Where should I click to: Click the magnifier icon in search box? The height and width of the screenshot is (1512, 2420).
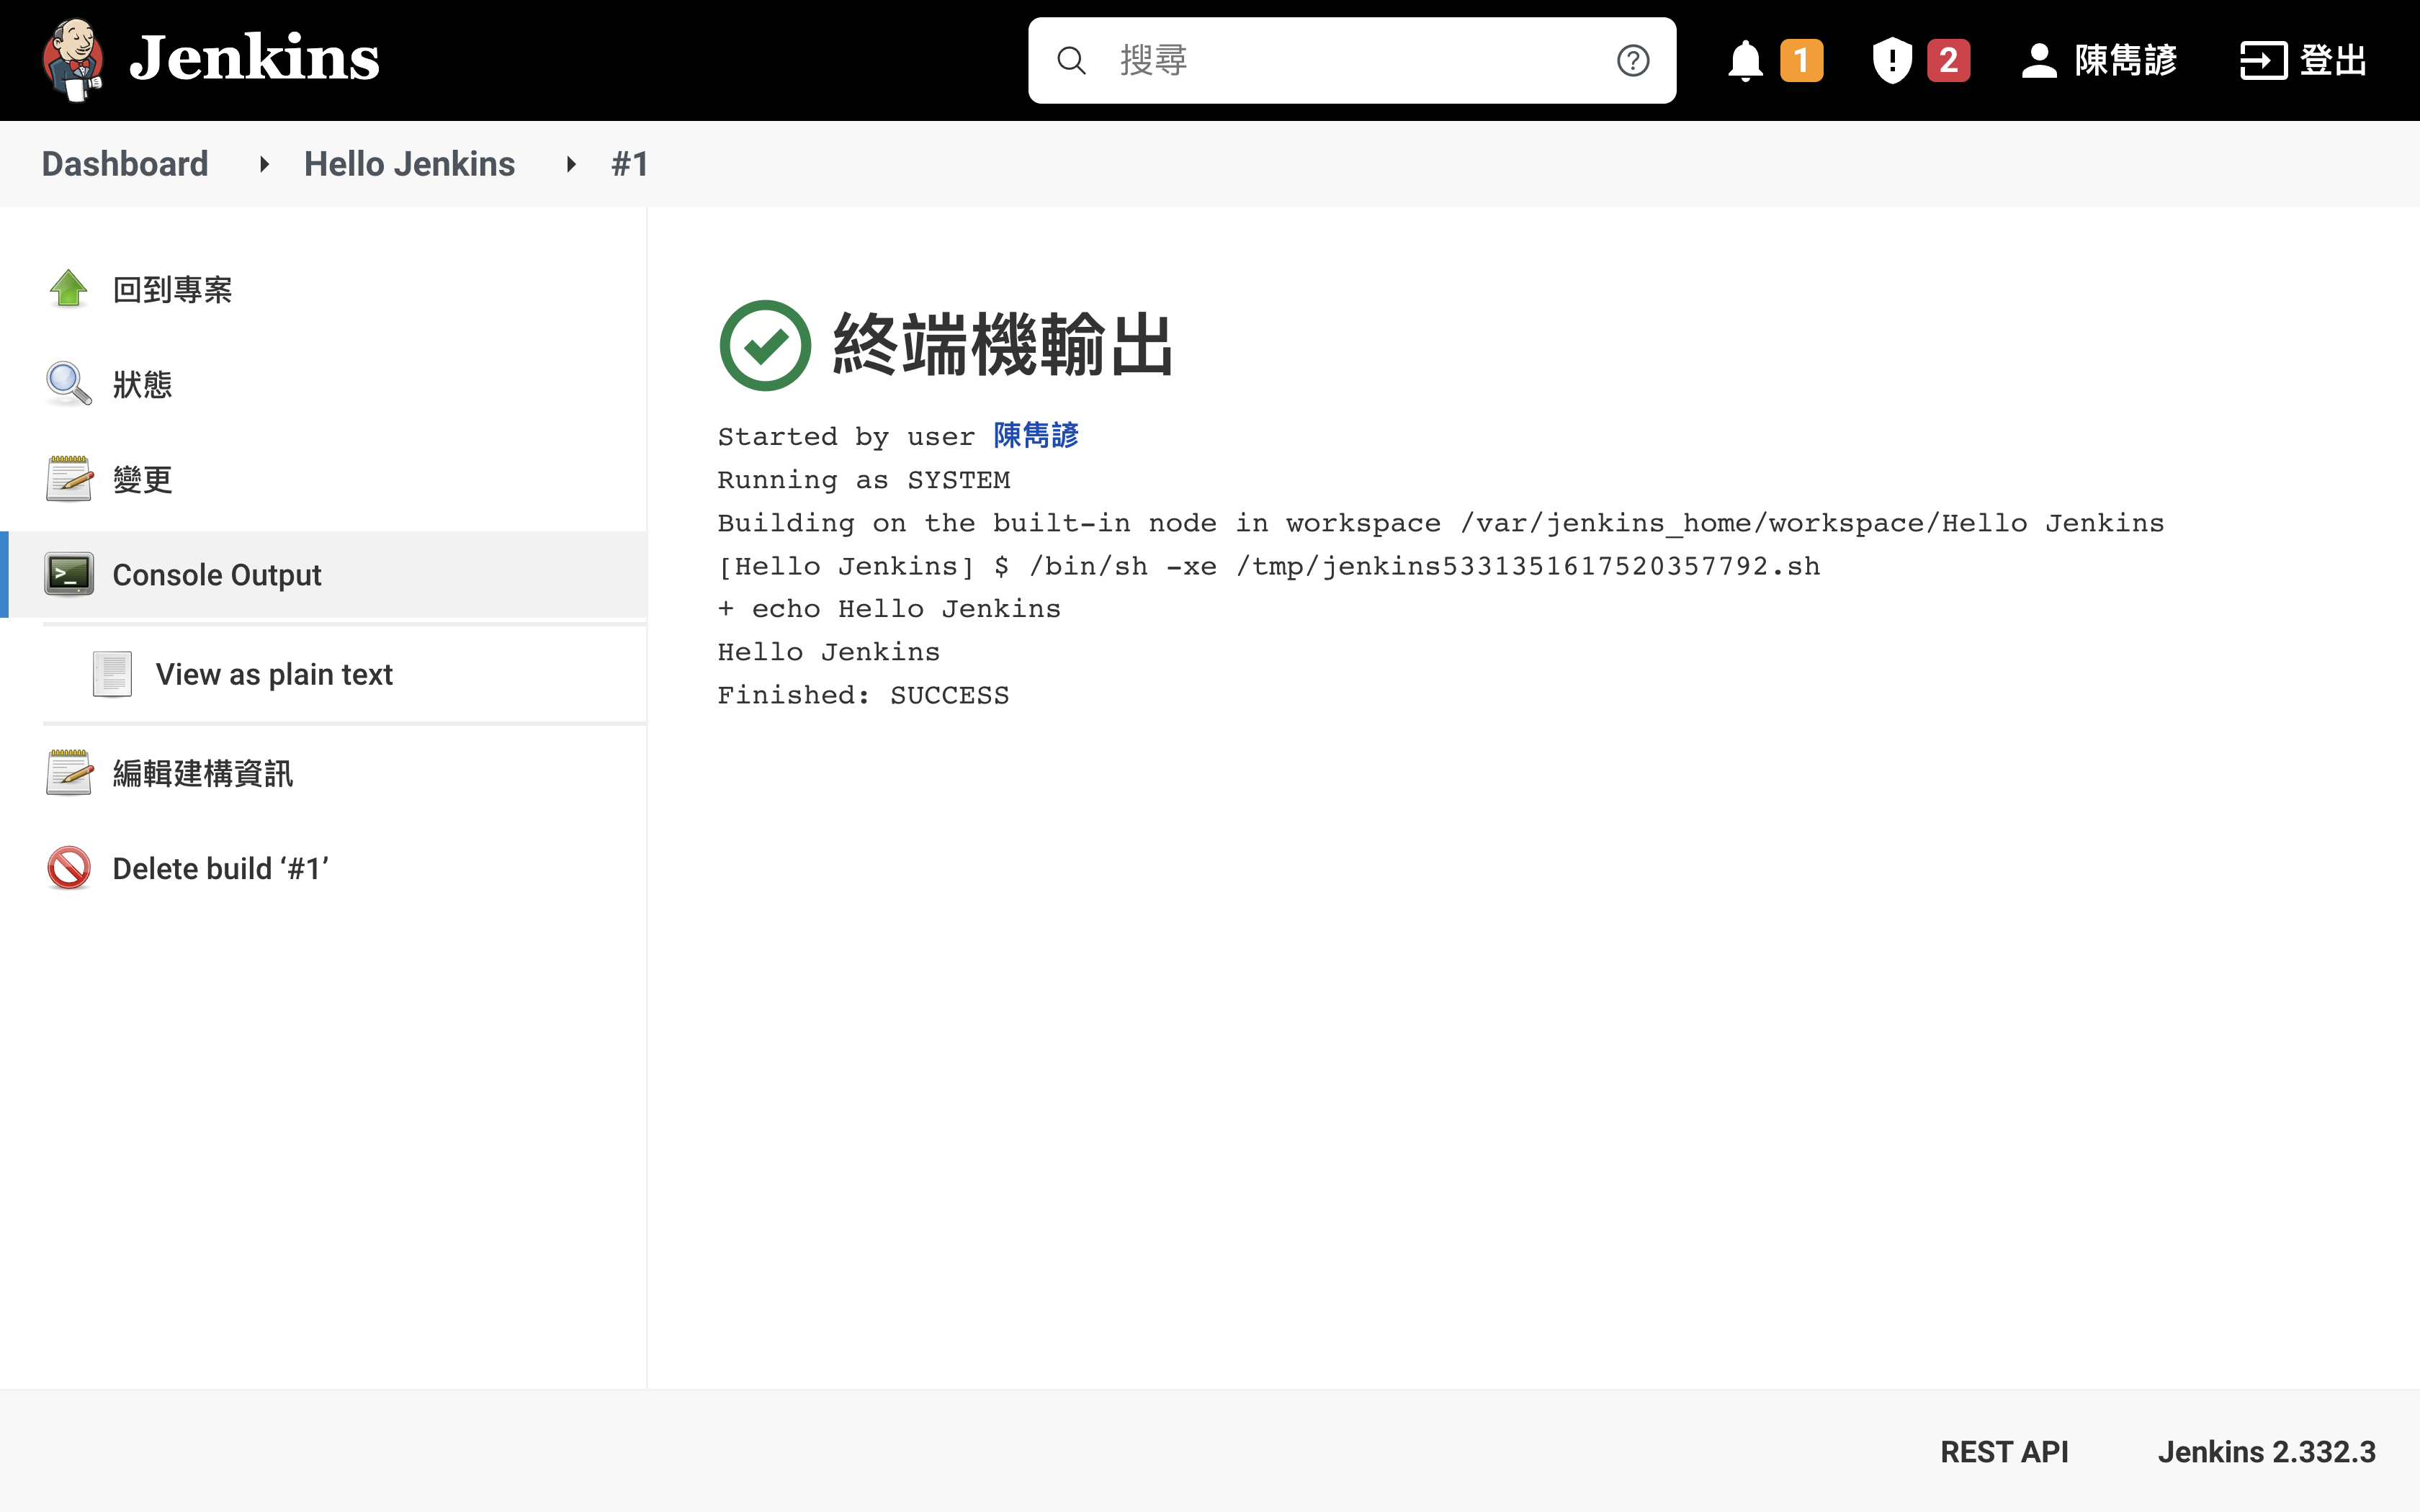point(1071,61)
